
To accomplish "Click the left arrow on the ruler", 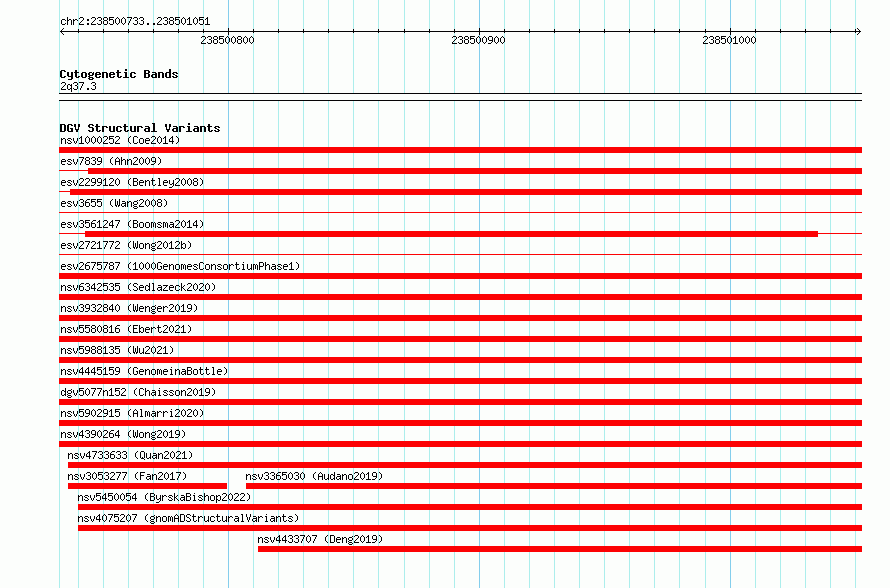I will pos(62,32).
